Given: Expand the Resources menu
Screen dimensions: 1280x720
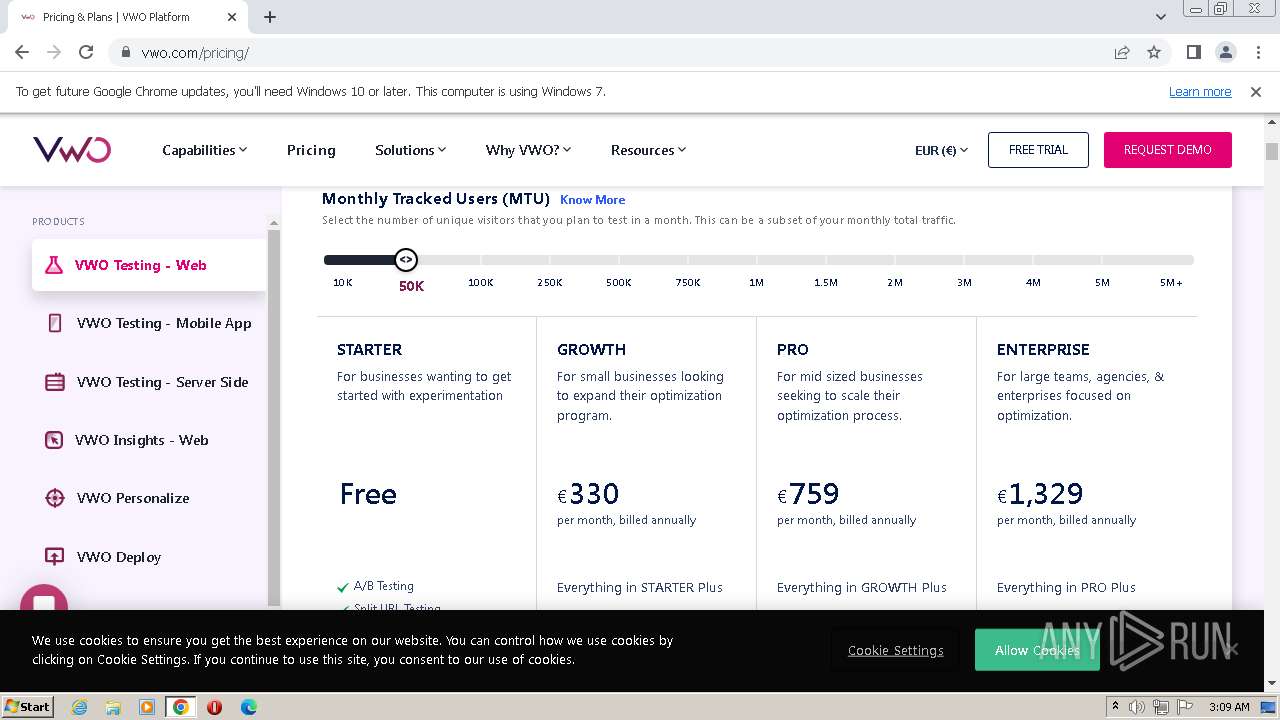Looking at the screenshot, I should tap(648, 150).
